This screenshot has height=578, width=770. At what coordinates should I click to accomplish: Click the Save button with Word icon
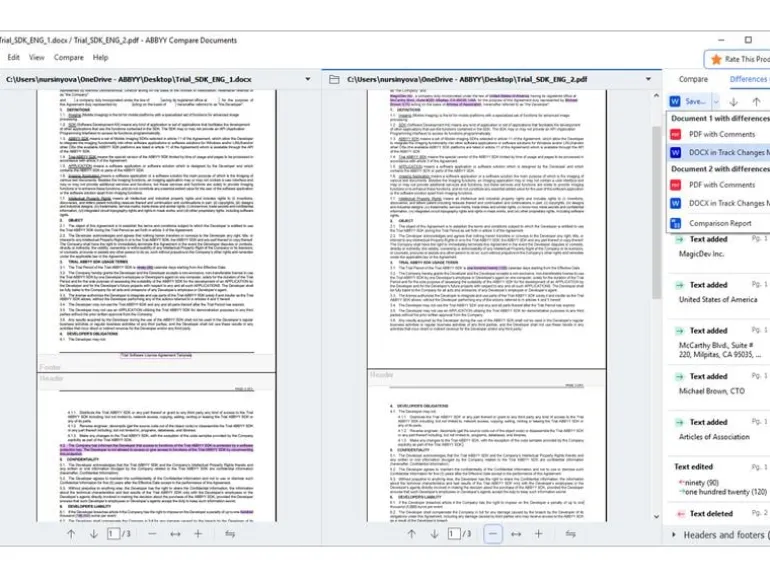point(688,102)
